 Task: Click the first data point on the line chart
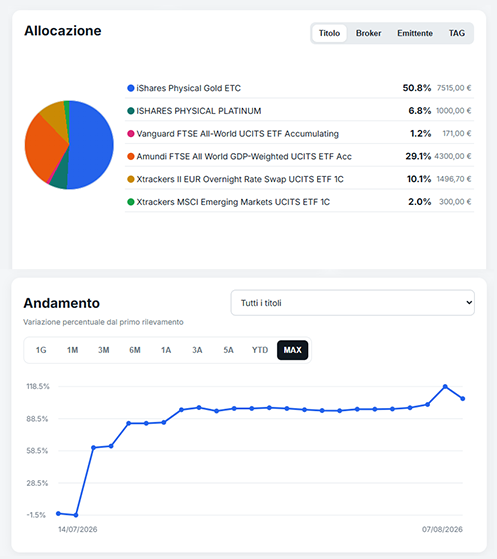[58, 513]
